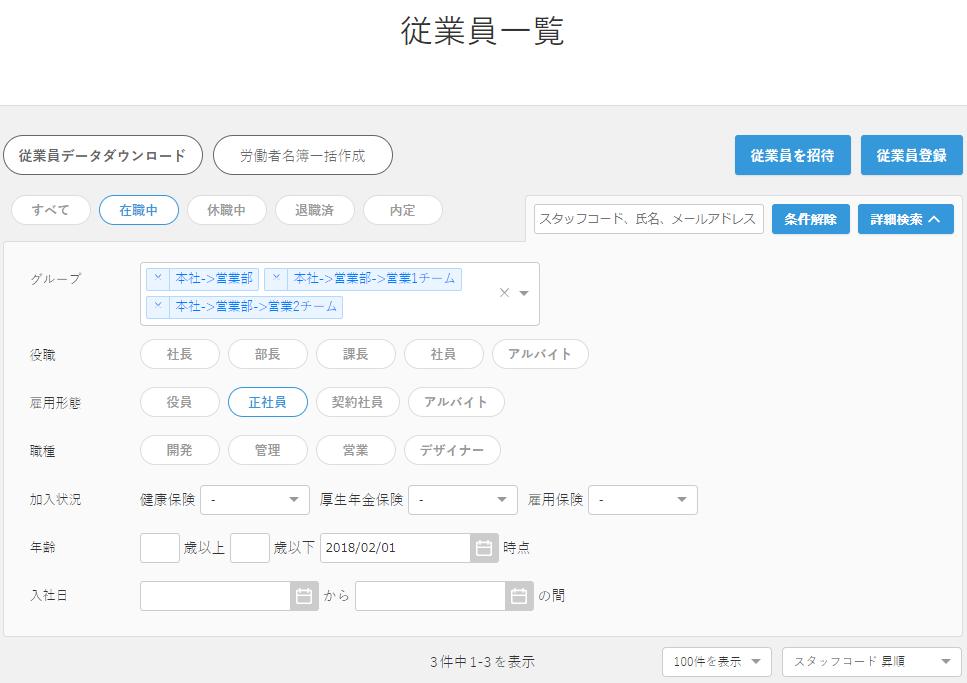Click 従業員データダウンロード button

click(103, 155)
